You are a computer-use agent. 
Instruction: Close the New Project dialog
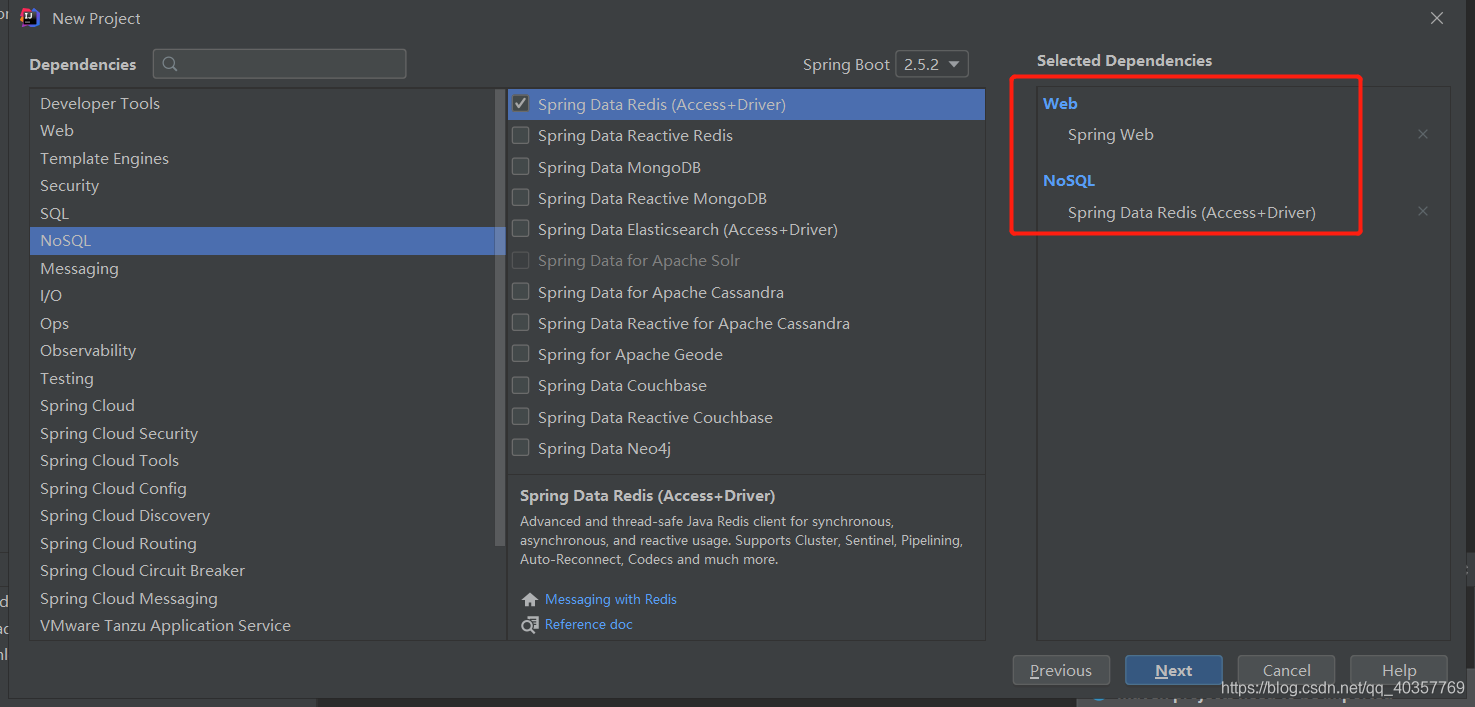[1437, 18]
